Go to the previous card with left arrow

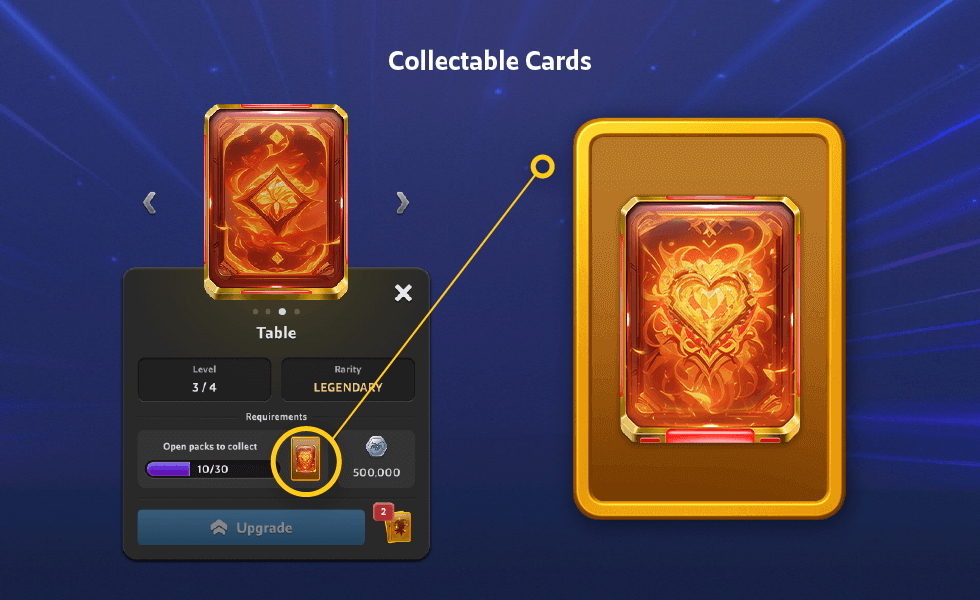tap(149, 202)
